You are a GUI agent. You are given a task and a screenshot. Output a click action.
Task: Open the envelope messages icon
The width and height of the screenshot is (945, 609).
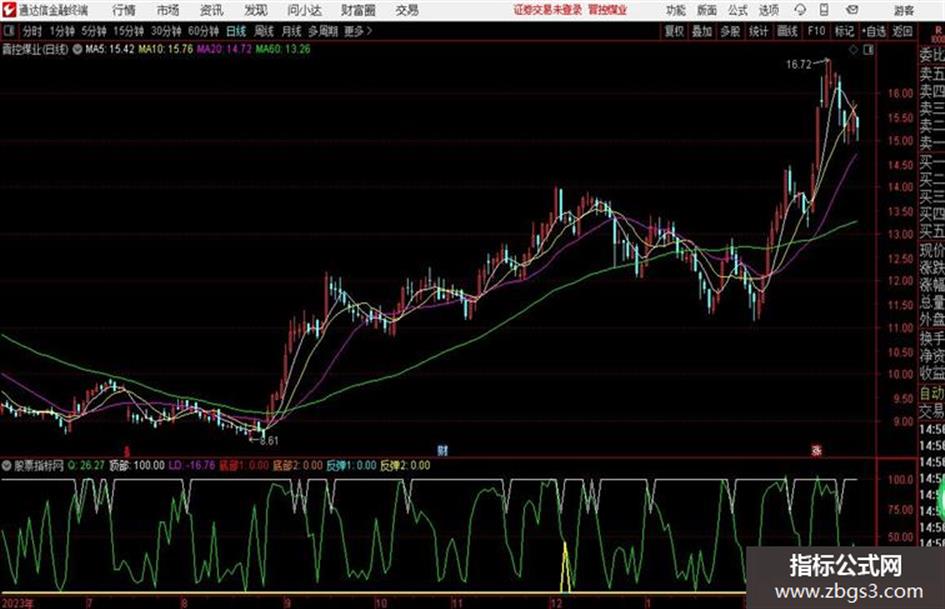point(852,10)
